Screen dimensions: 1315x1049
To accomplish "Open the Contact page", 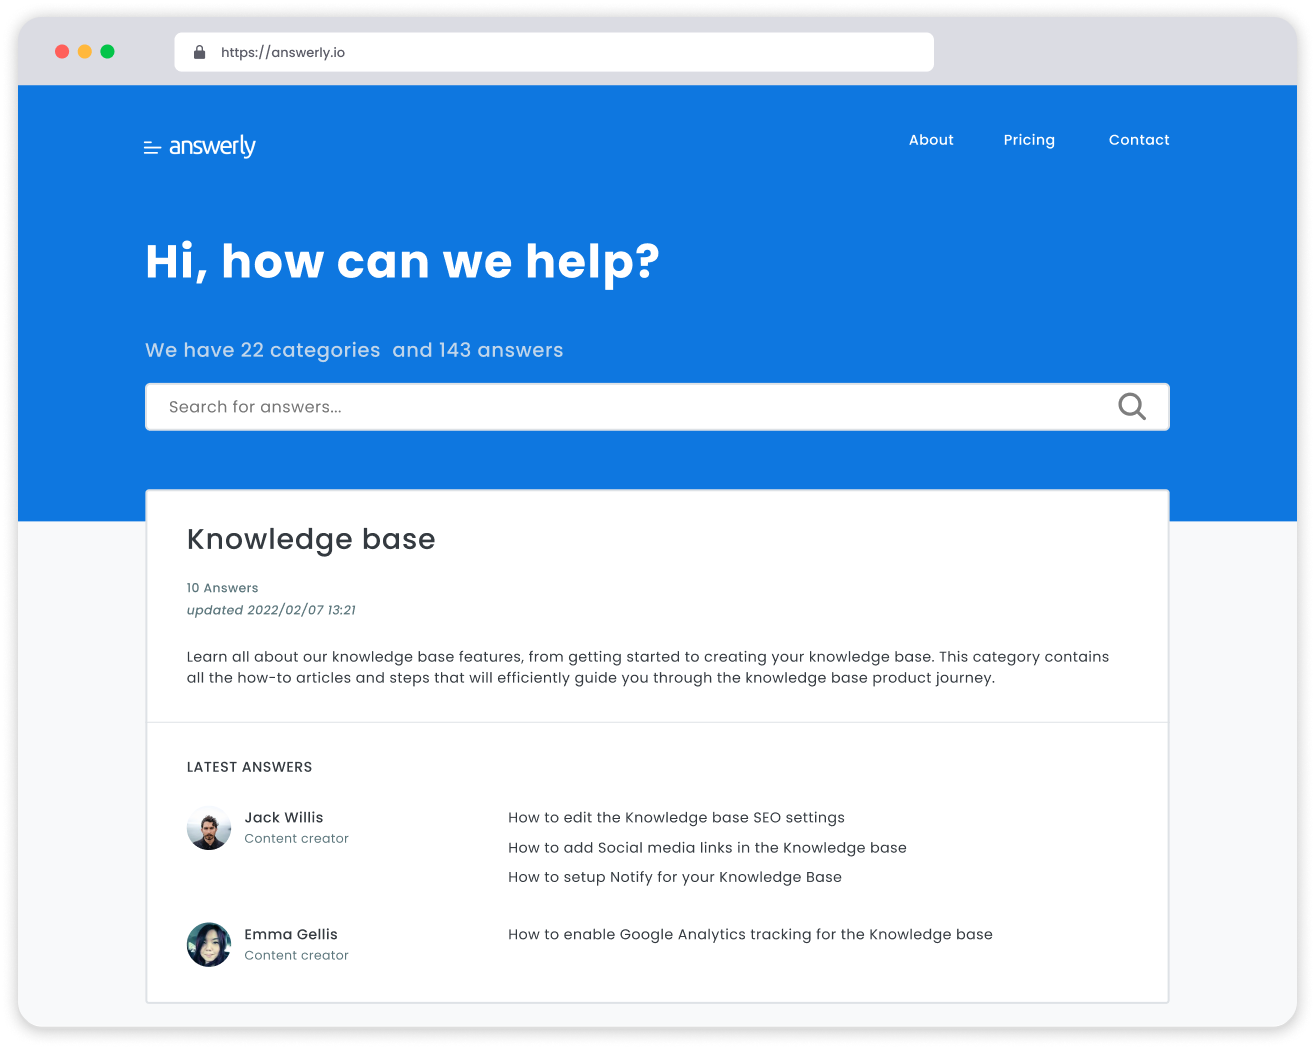I will pyautogui.click(x=1139, y=140).
